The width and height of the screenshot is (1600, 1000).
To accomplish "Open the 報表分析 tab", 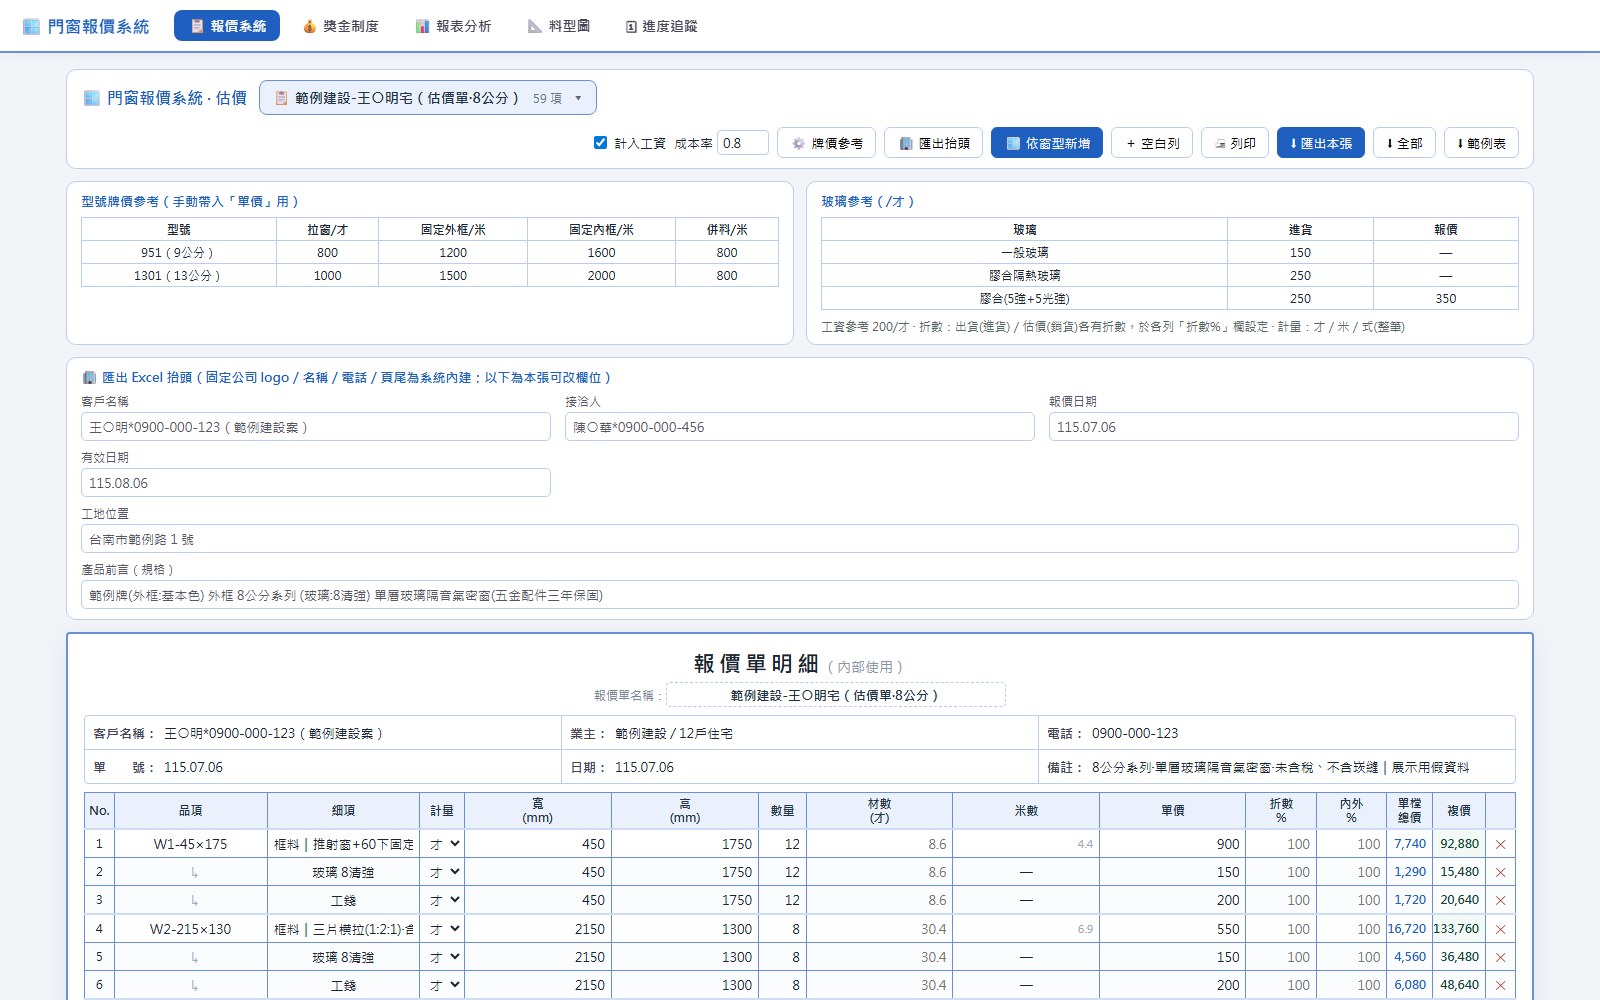I will point(453,26).
